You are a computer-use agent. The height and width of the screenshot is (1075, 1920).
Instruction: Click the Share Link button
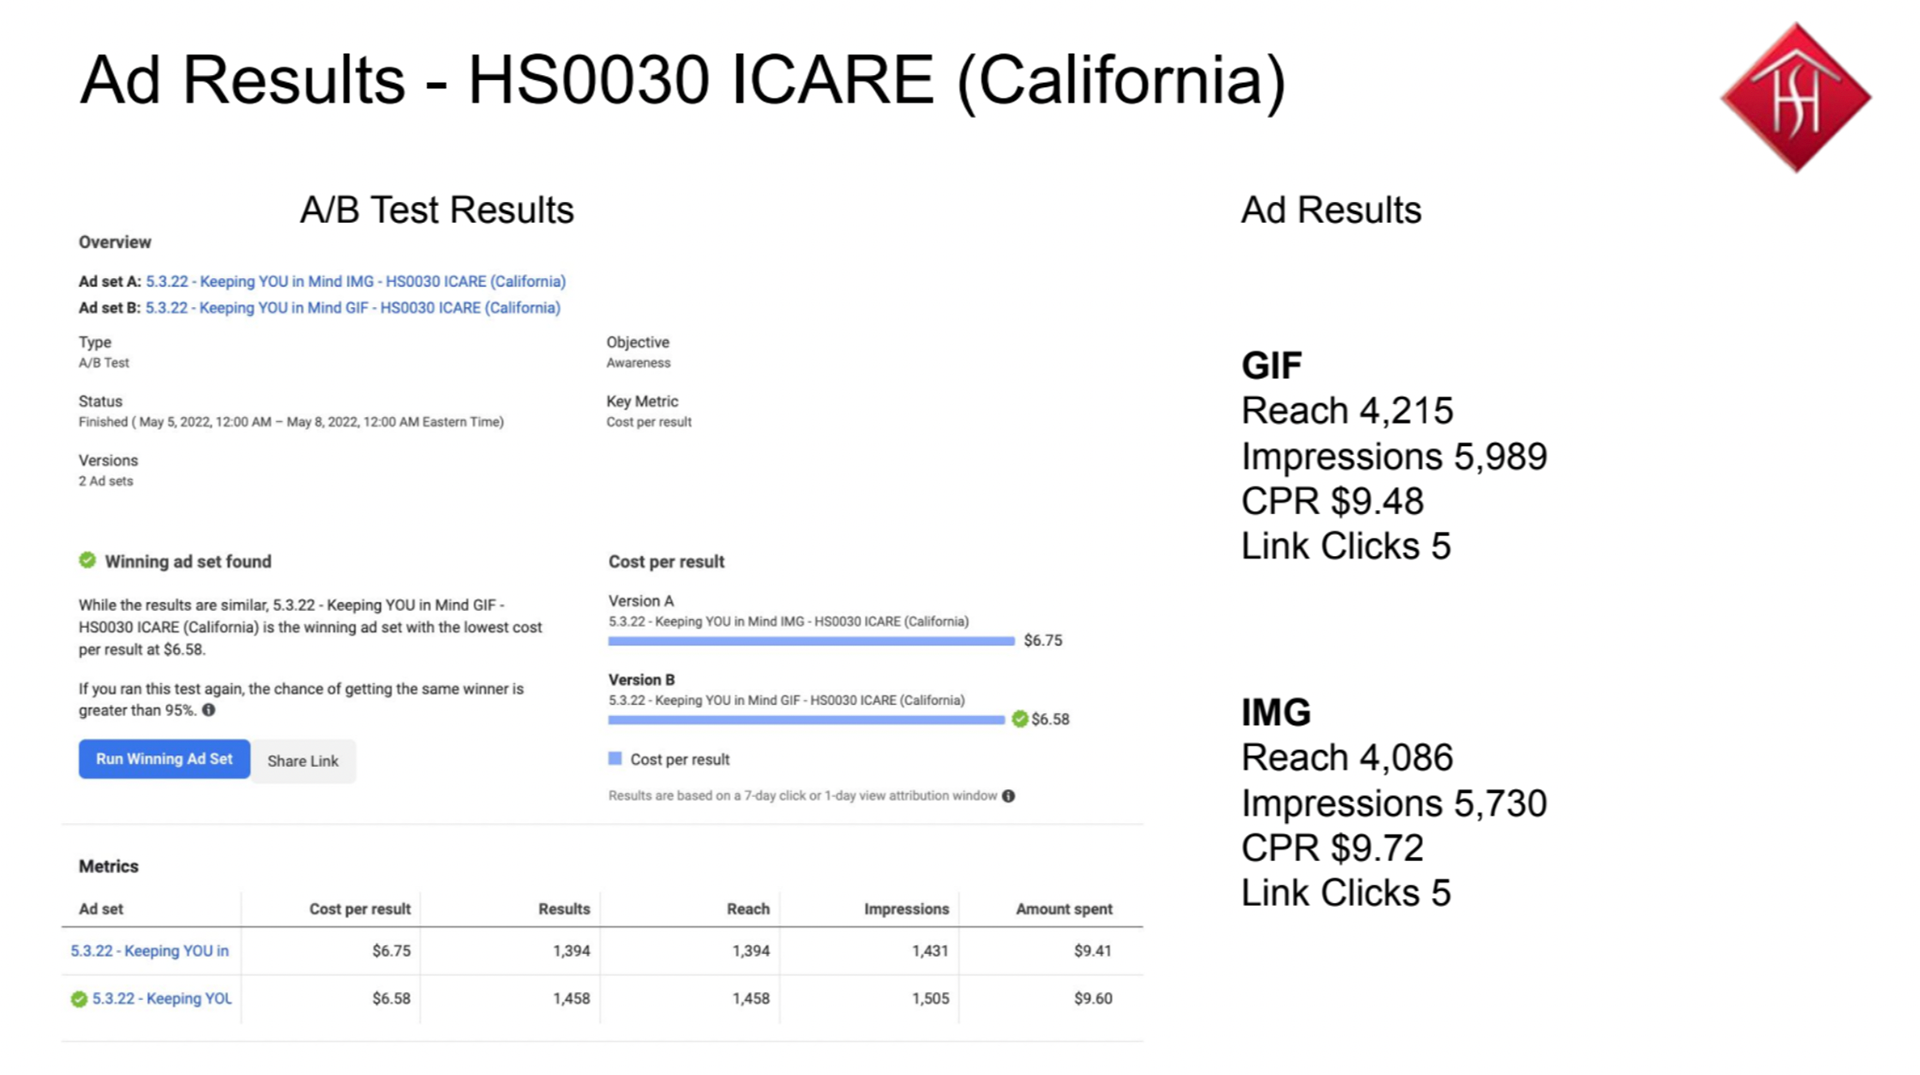click(303, 761)
